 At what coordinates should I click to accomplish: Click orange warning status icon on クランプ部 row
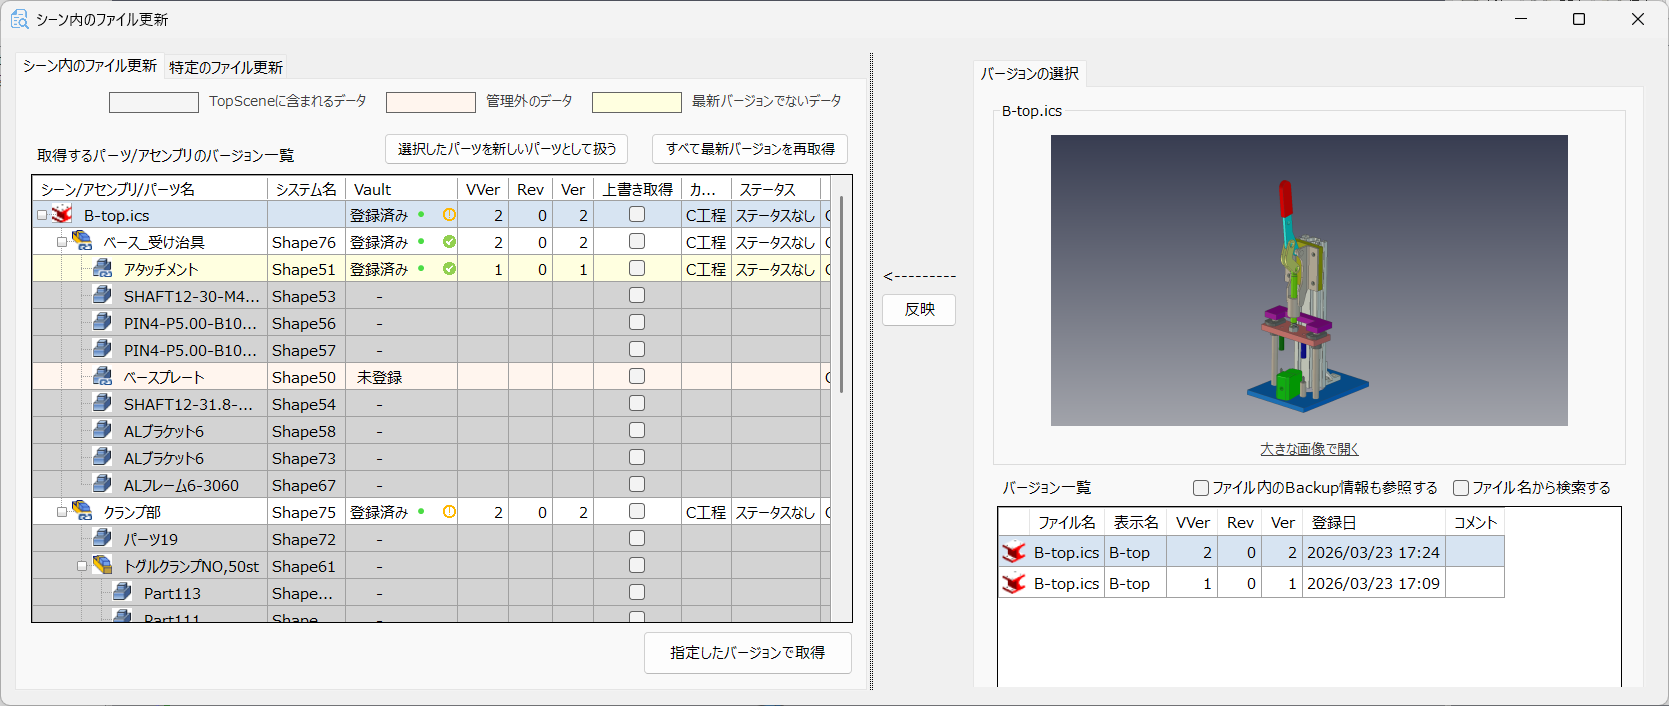tap(449, 511)
